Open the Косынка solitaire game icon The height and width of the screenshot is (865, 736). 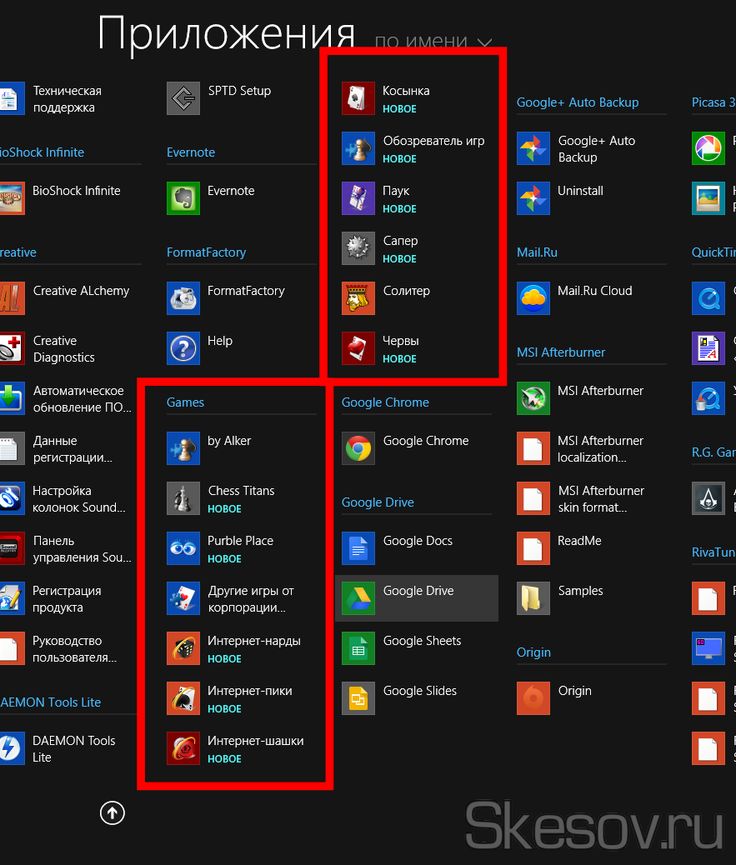point(358,98)
